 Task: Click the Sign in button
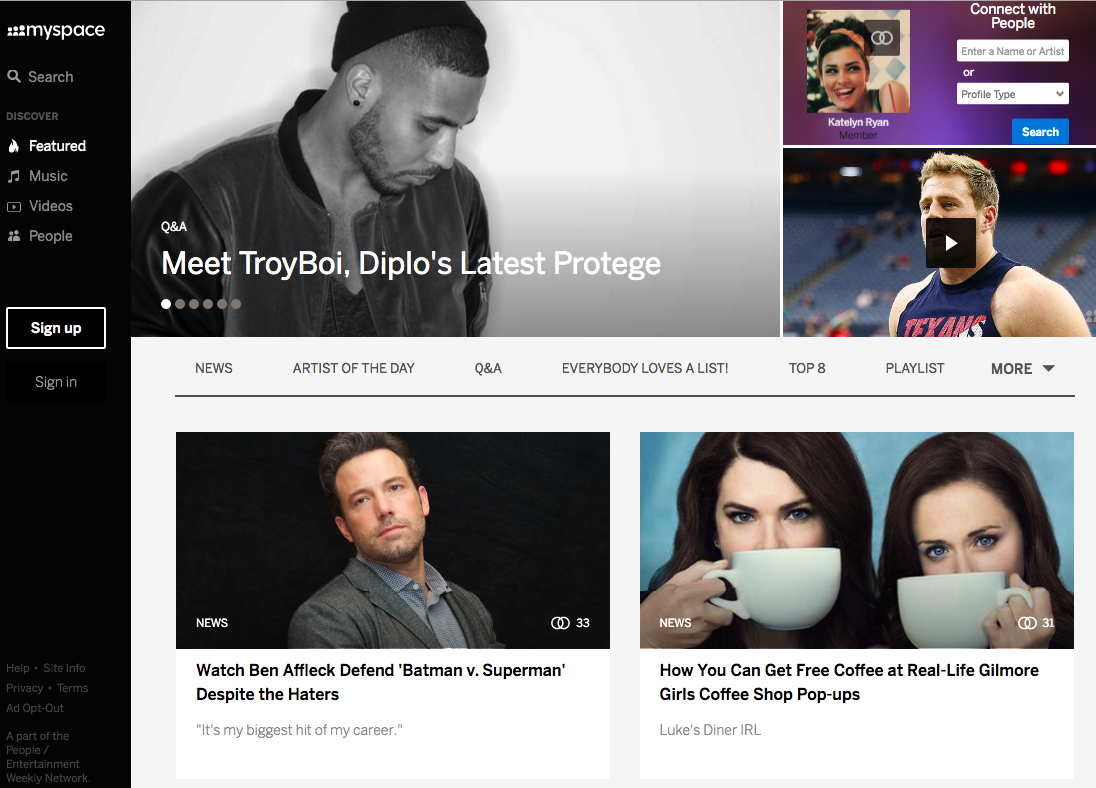coord(56,382)
